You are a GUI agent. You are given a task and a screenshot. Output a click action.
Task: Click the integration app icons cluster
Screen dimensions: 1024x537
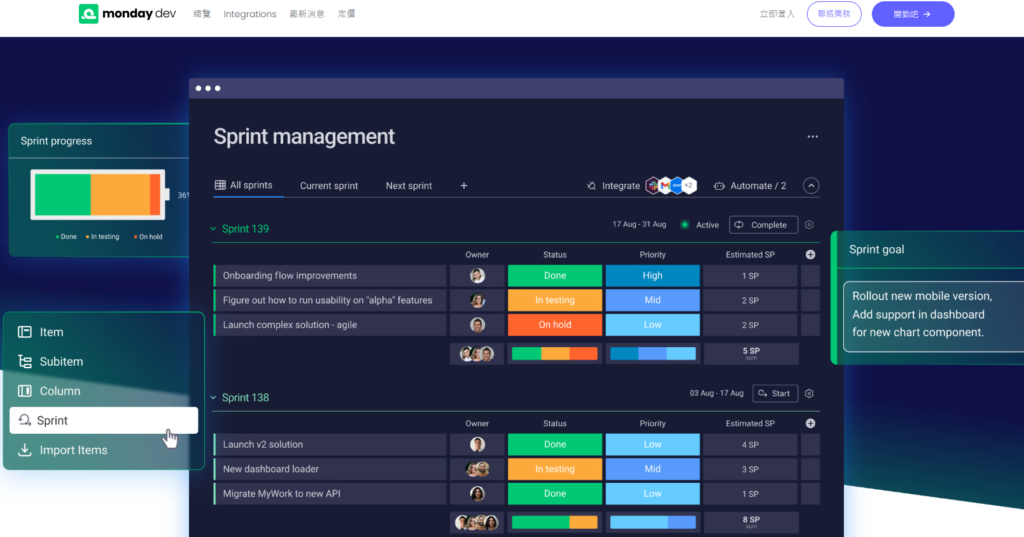point(671,186)
